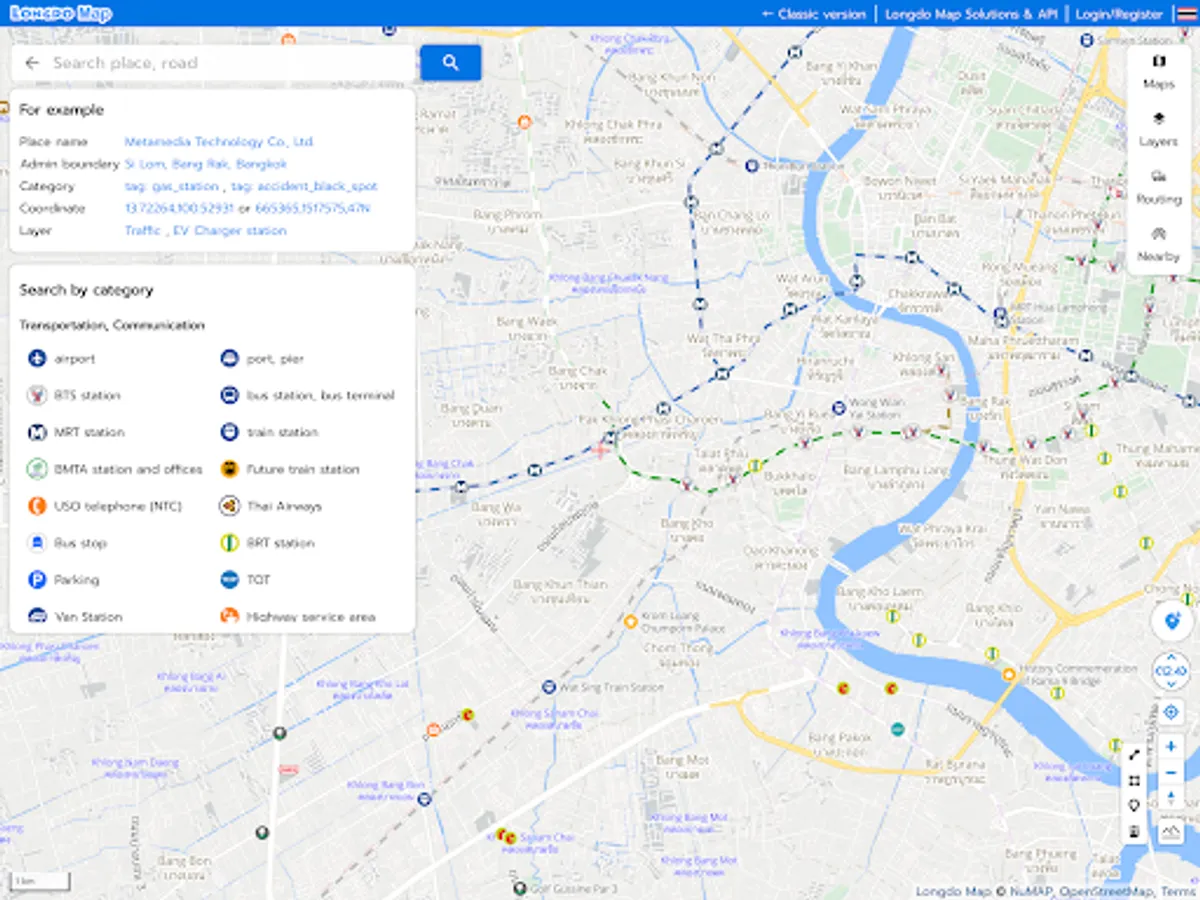Viewport: 1200px width, 900px height.
Task: Center the map using the my-location crosshair
Action: 1170,711
